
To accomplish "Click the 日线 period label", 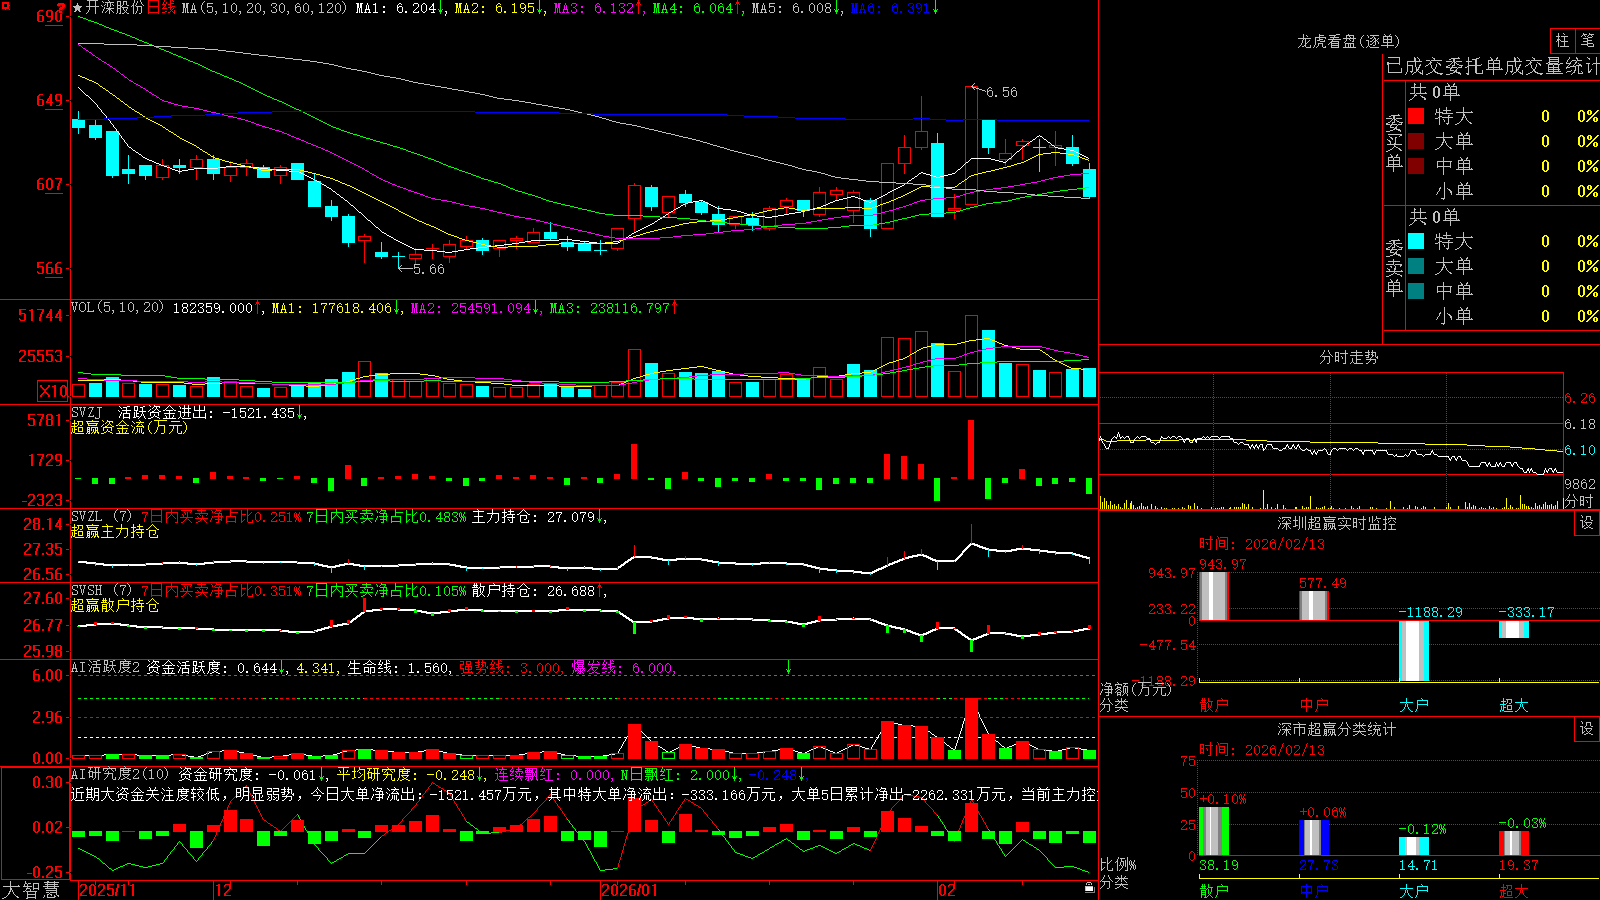I will point(162,8).
